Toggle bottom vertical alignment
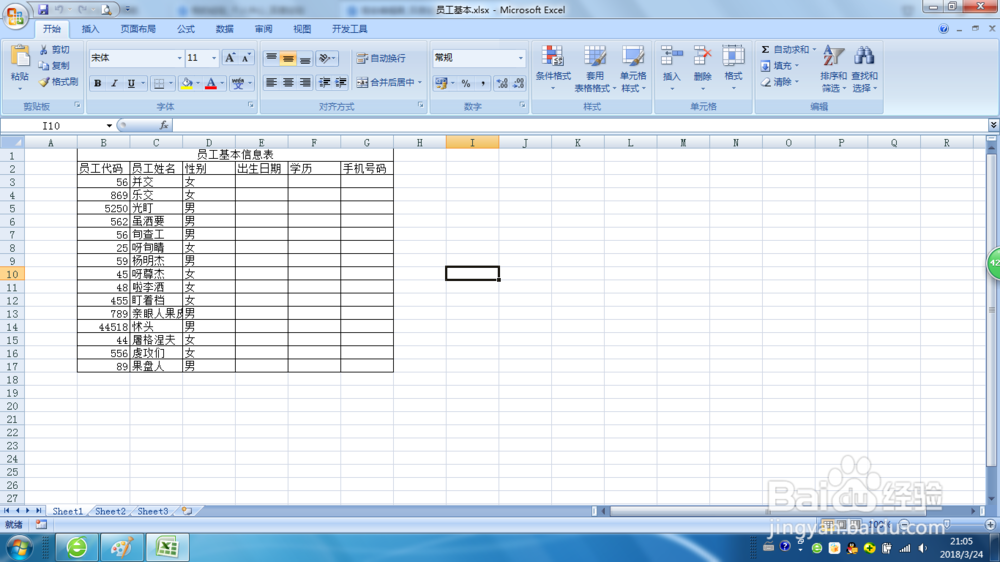The width and height of the screenshot is (1000, 562). (x=305, y=59)
